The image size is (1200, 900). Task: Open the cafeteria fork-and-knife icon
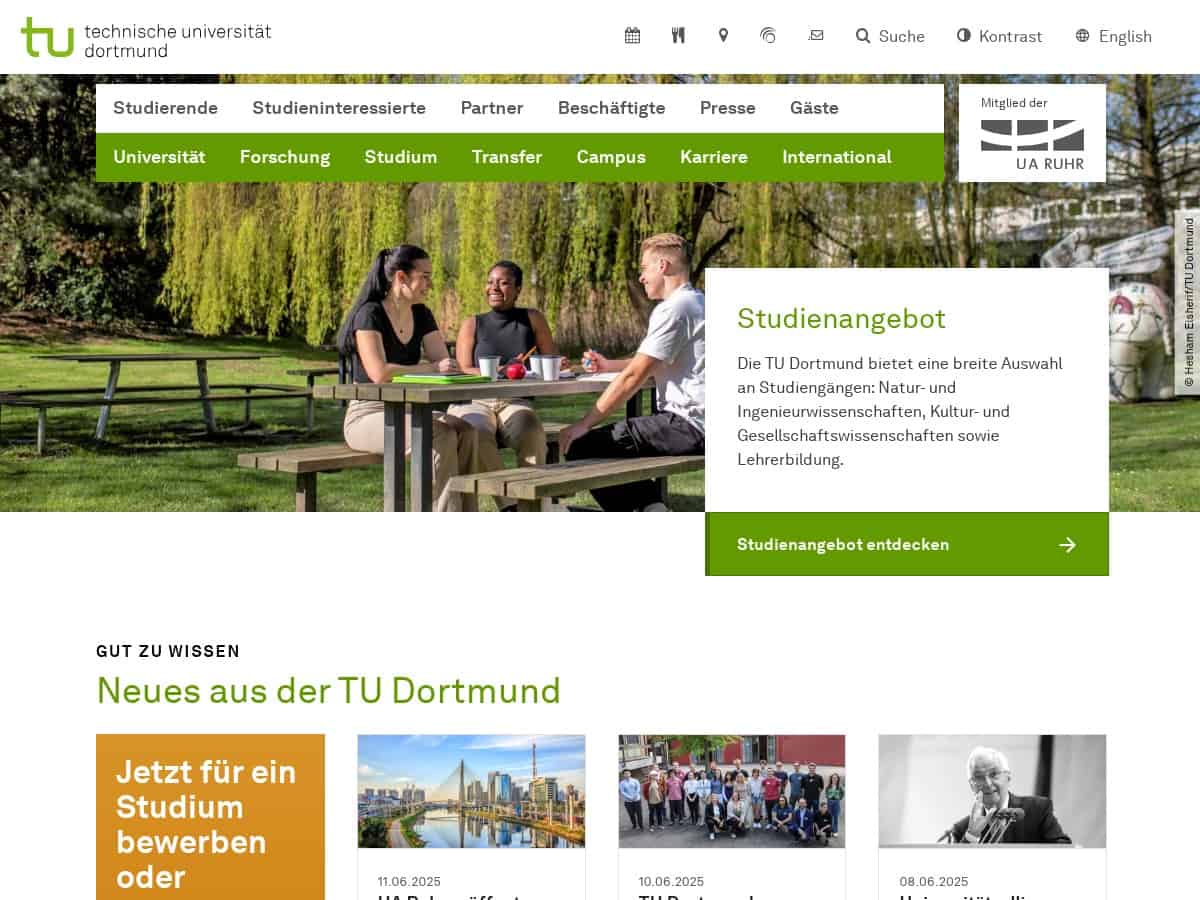click(678, 36)
